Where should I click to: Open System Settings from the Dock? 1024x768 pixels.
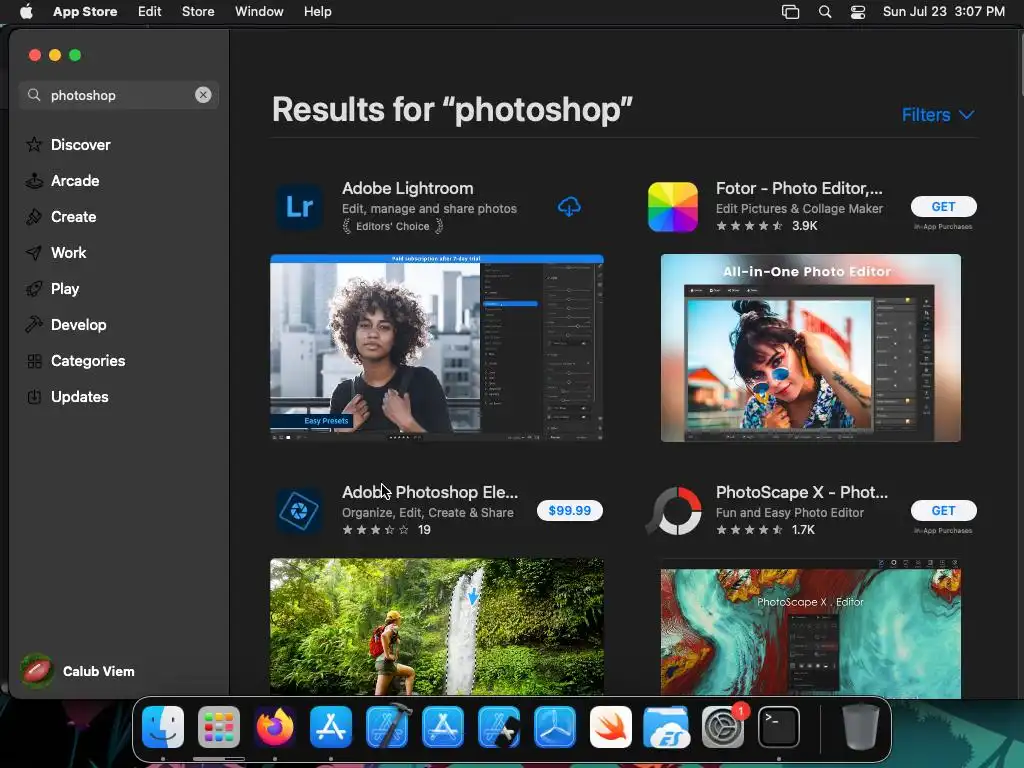coord(723,727)
